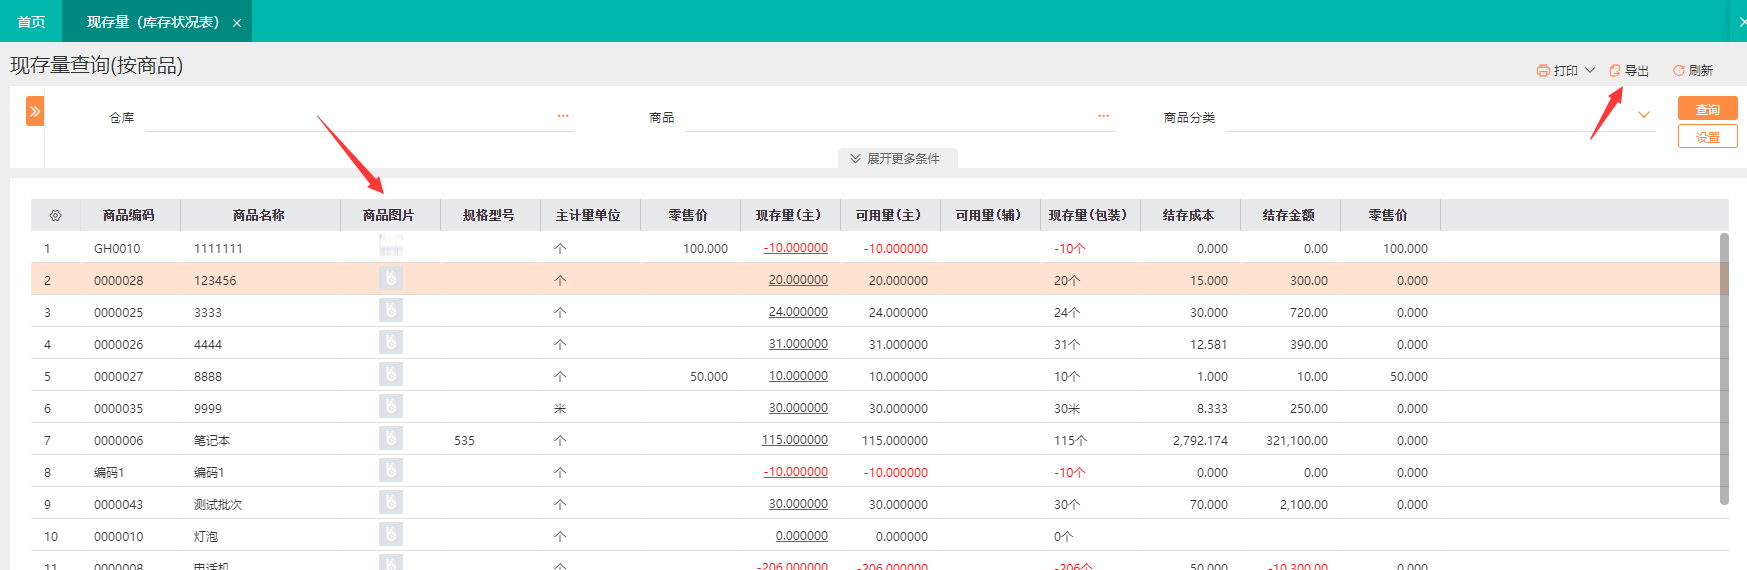Close the 现存量 tab with its X

coord(237,23)
